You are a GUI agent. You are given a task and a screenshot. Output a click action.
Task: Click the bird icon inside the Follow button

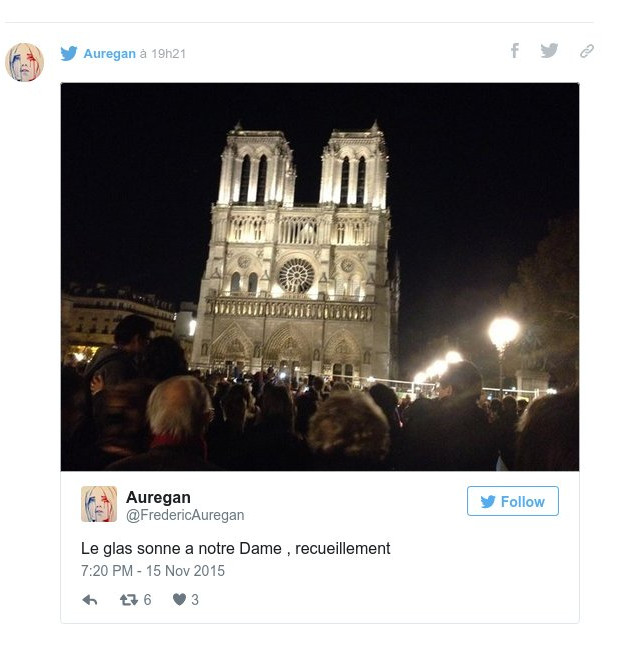(x=488, y=502)
